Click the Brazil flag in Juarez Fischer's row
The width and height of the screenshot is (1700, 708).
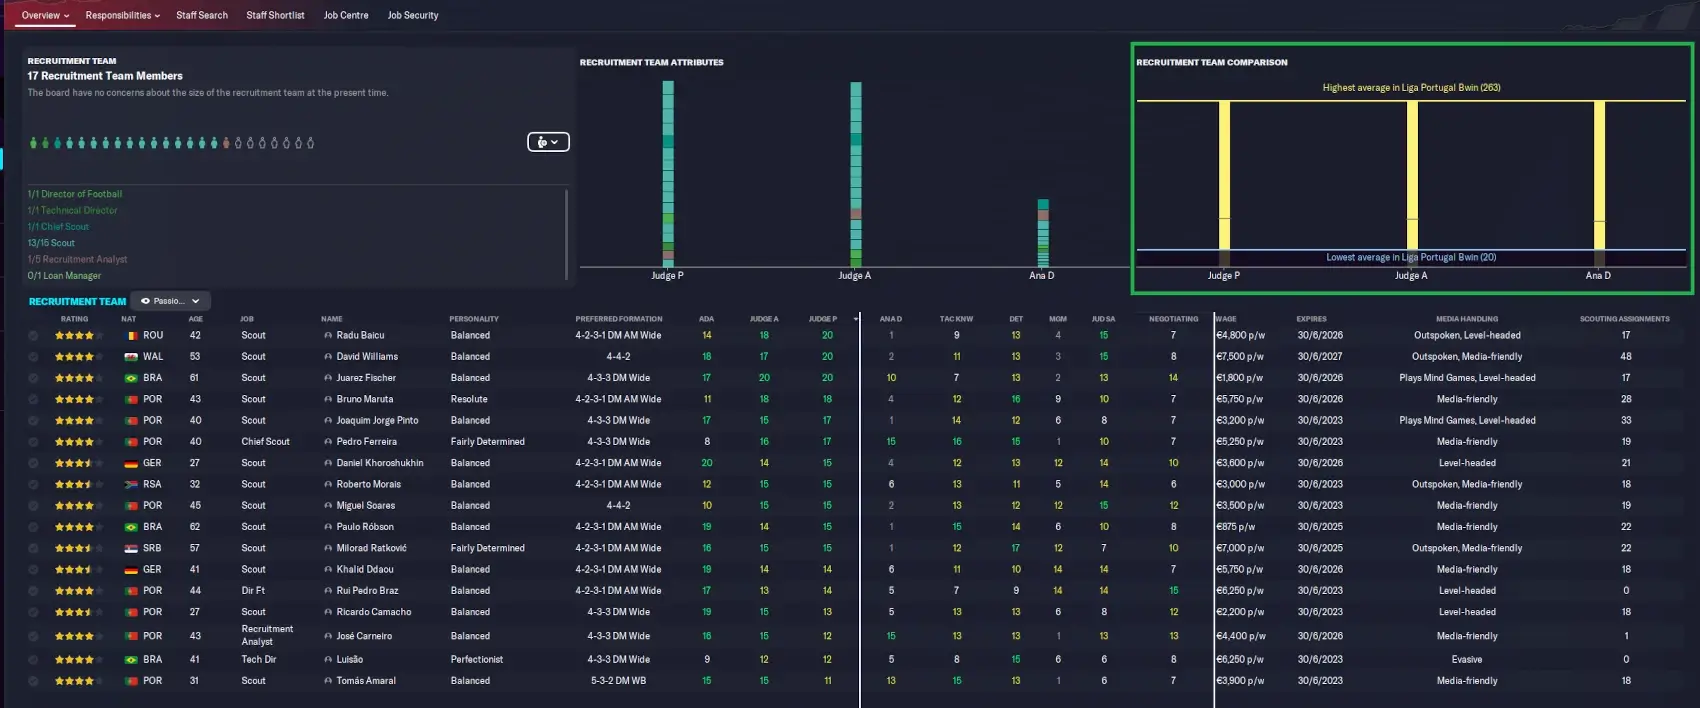click(130, 378)
